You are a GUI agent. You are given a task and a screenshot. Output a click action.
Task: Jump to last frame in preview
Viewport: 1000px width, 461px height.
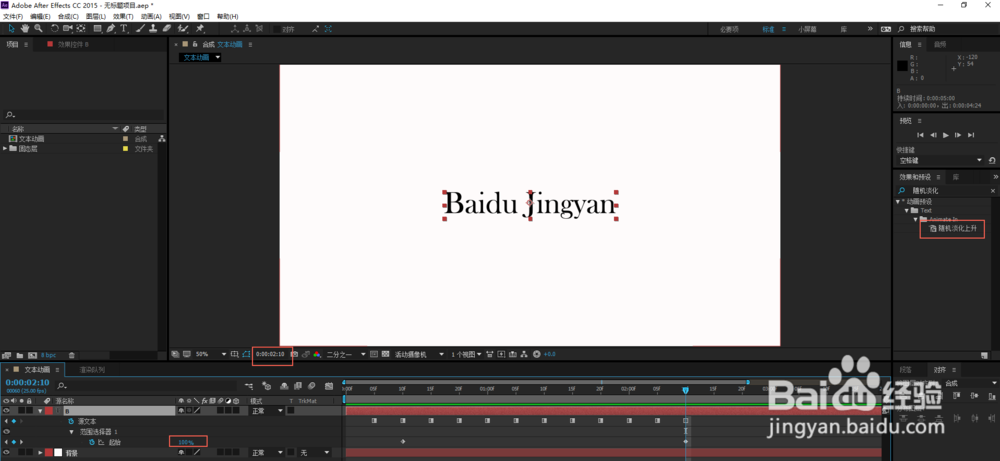point(971,135)
